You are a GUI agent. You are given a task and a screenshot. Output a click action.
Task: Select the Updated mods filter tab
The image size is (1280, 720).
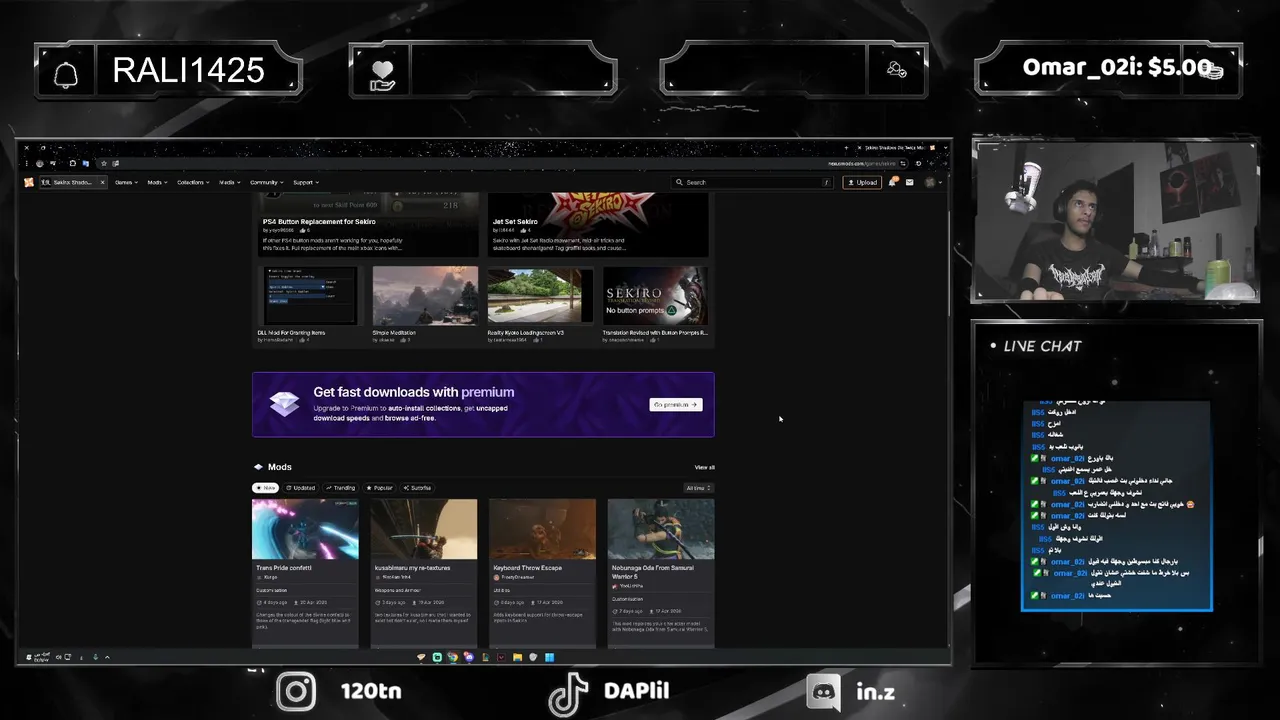pyautogui.click(x=300, y=488)
